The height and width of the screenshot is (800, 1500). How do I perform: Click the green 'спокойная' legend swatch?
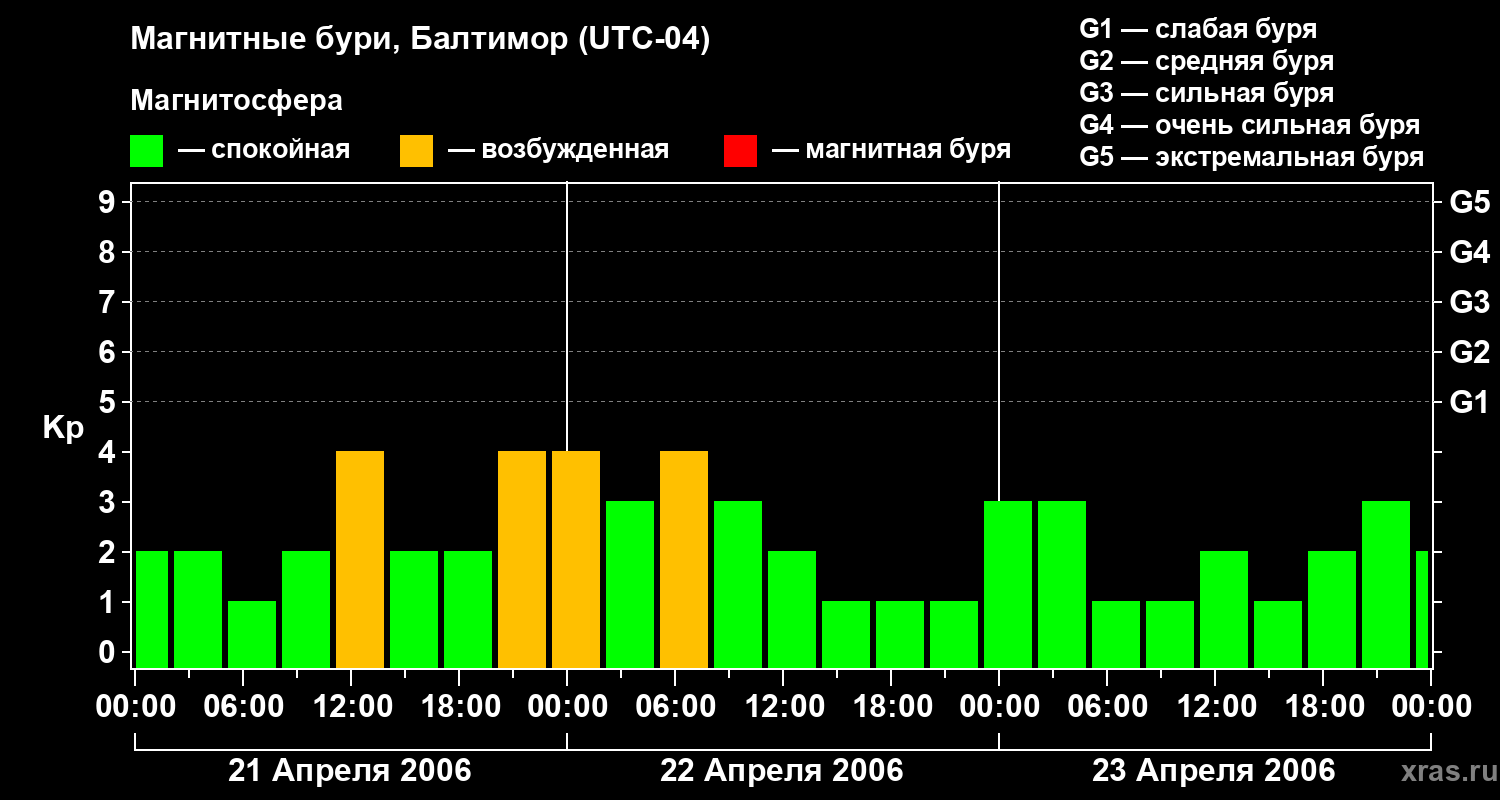(146, 151)
